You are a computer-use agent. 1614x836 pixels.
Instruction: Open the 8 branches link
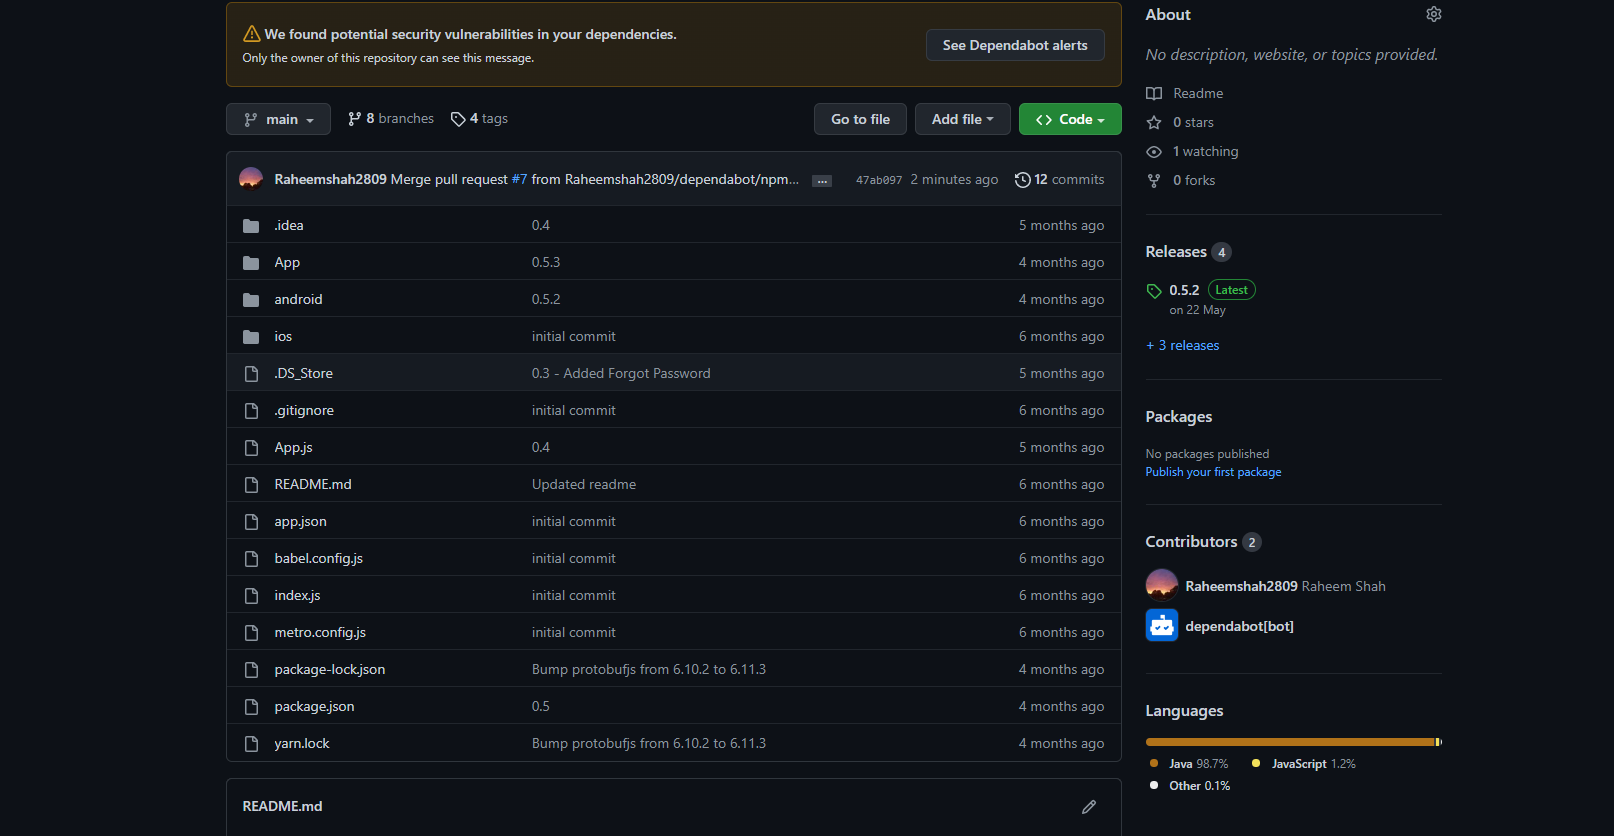(391, 118)
